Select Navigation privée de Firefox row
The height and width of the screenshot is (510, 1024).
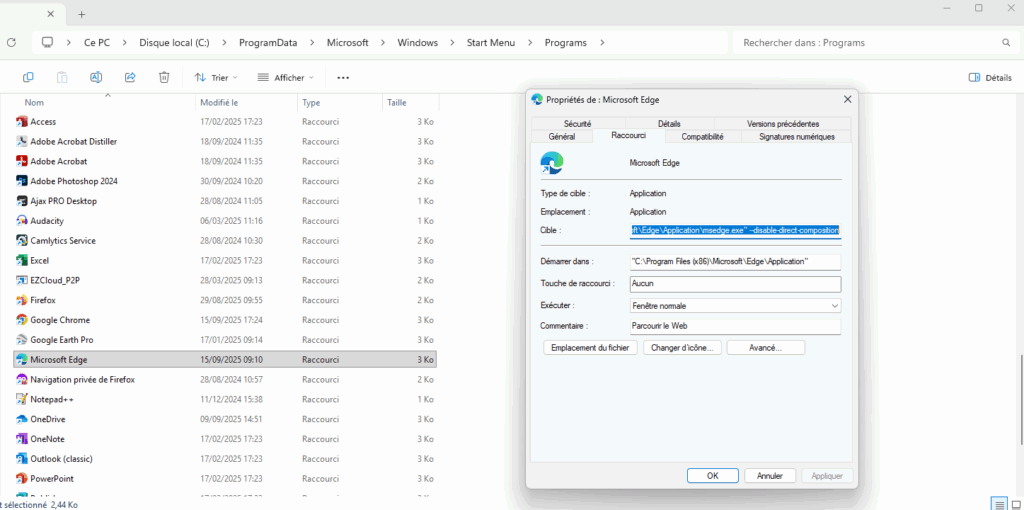coord(225,379)
